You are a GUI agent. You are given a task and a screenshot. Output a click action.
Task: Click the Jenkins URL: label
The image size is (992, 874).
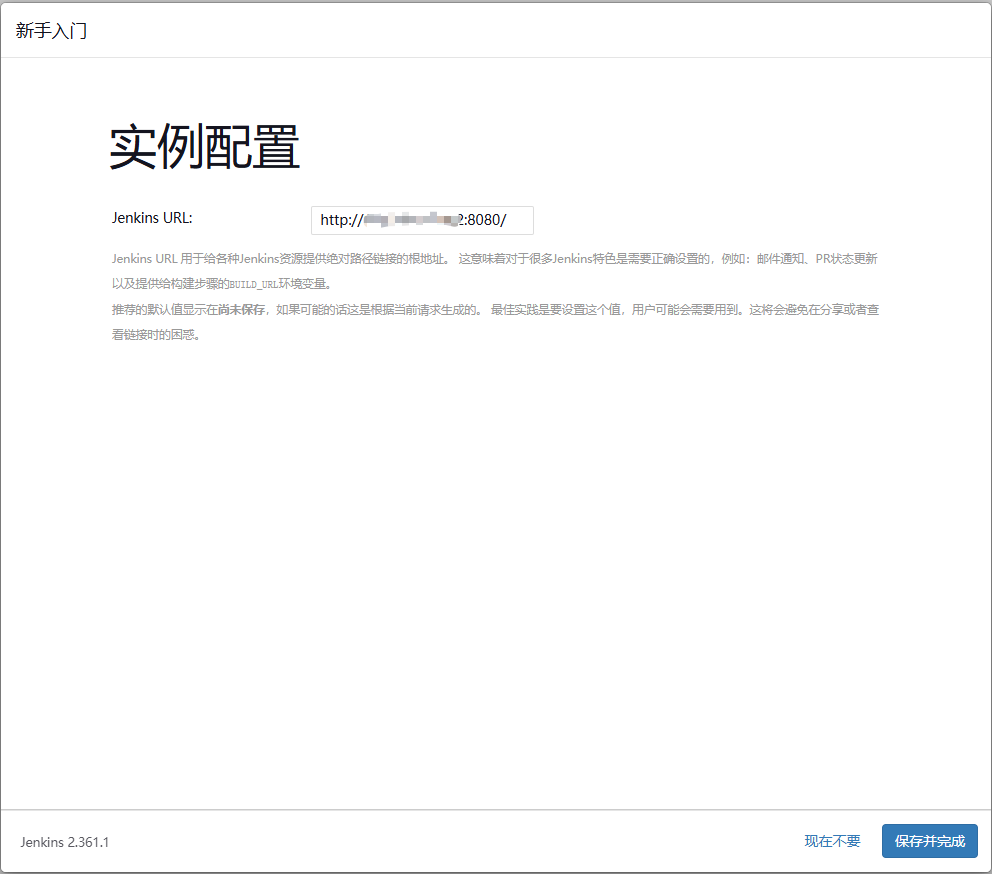(152, 218)
